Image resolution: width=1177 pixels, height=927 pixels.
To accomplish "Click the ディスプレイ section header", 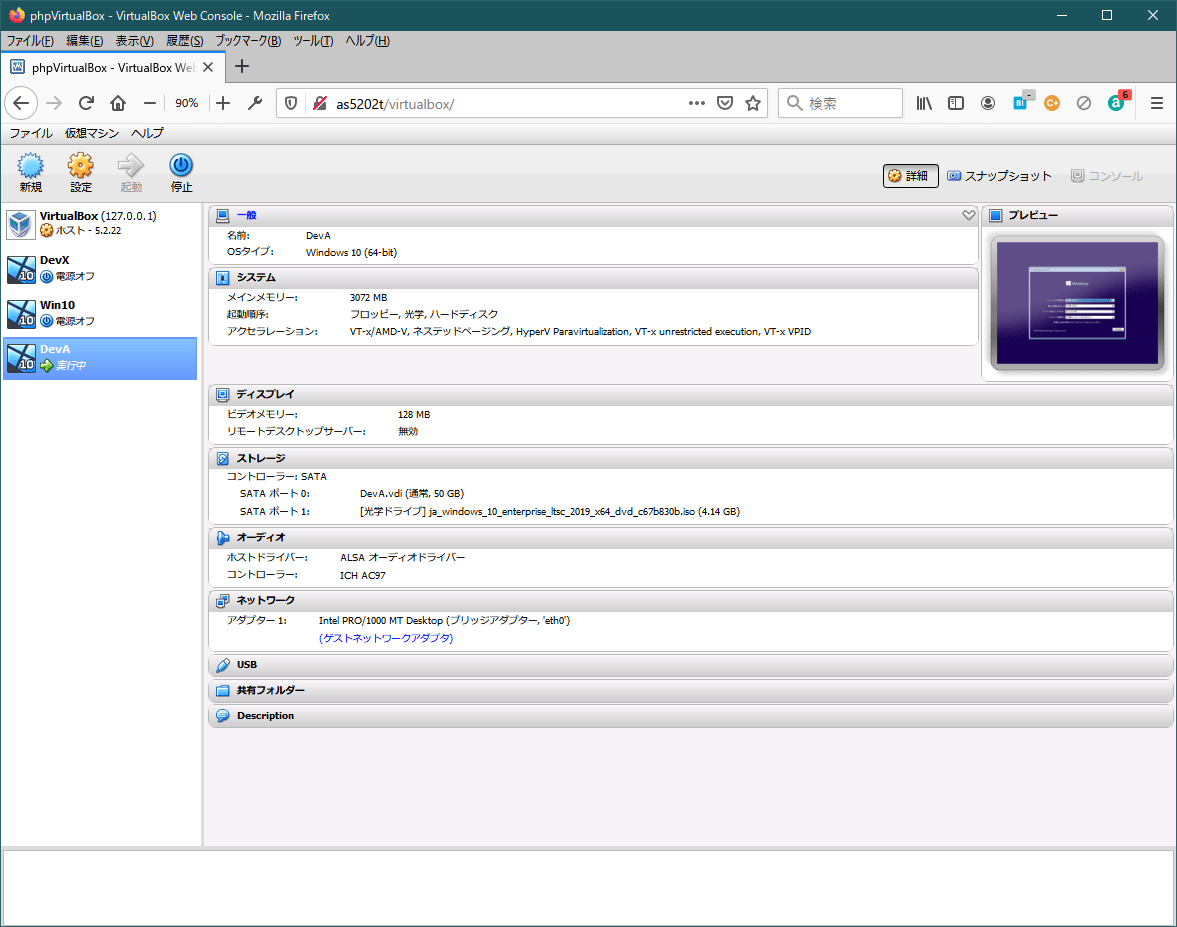I will point(691,394).
